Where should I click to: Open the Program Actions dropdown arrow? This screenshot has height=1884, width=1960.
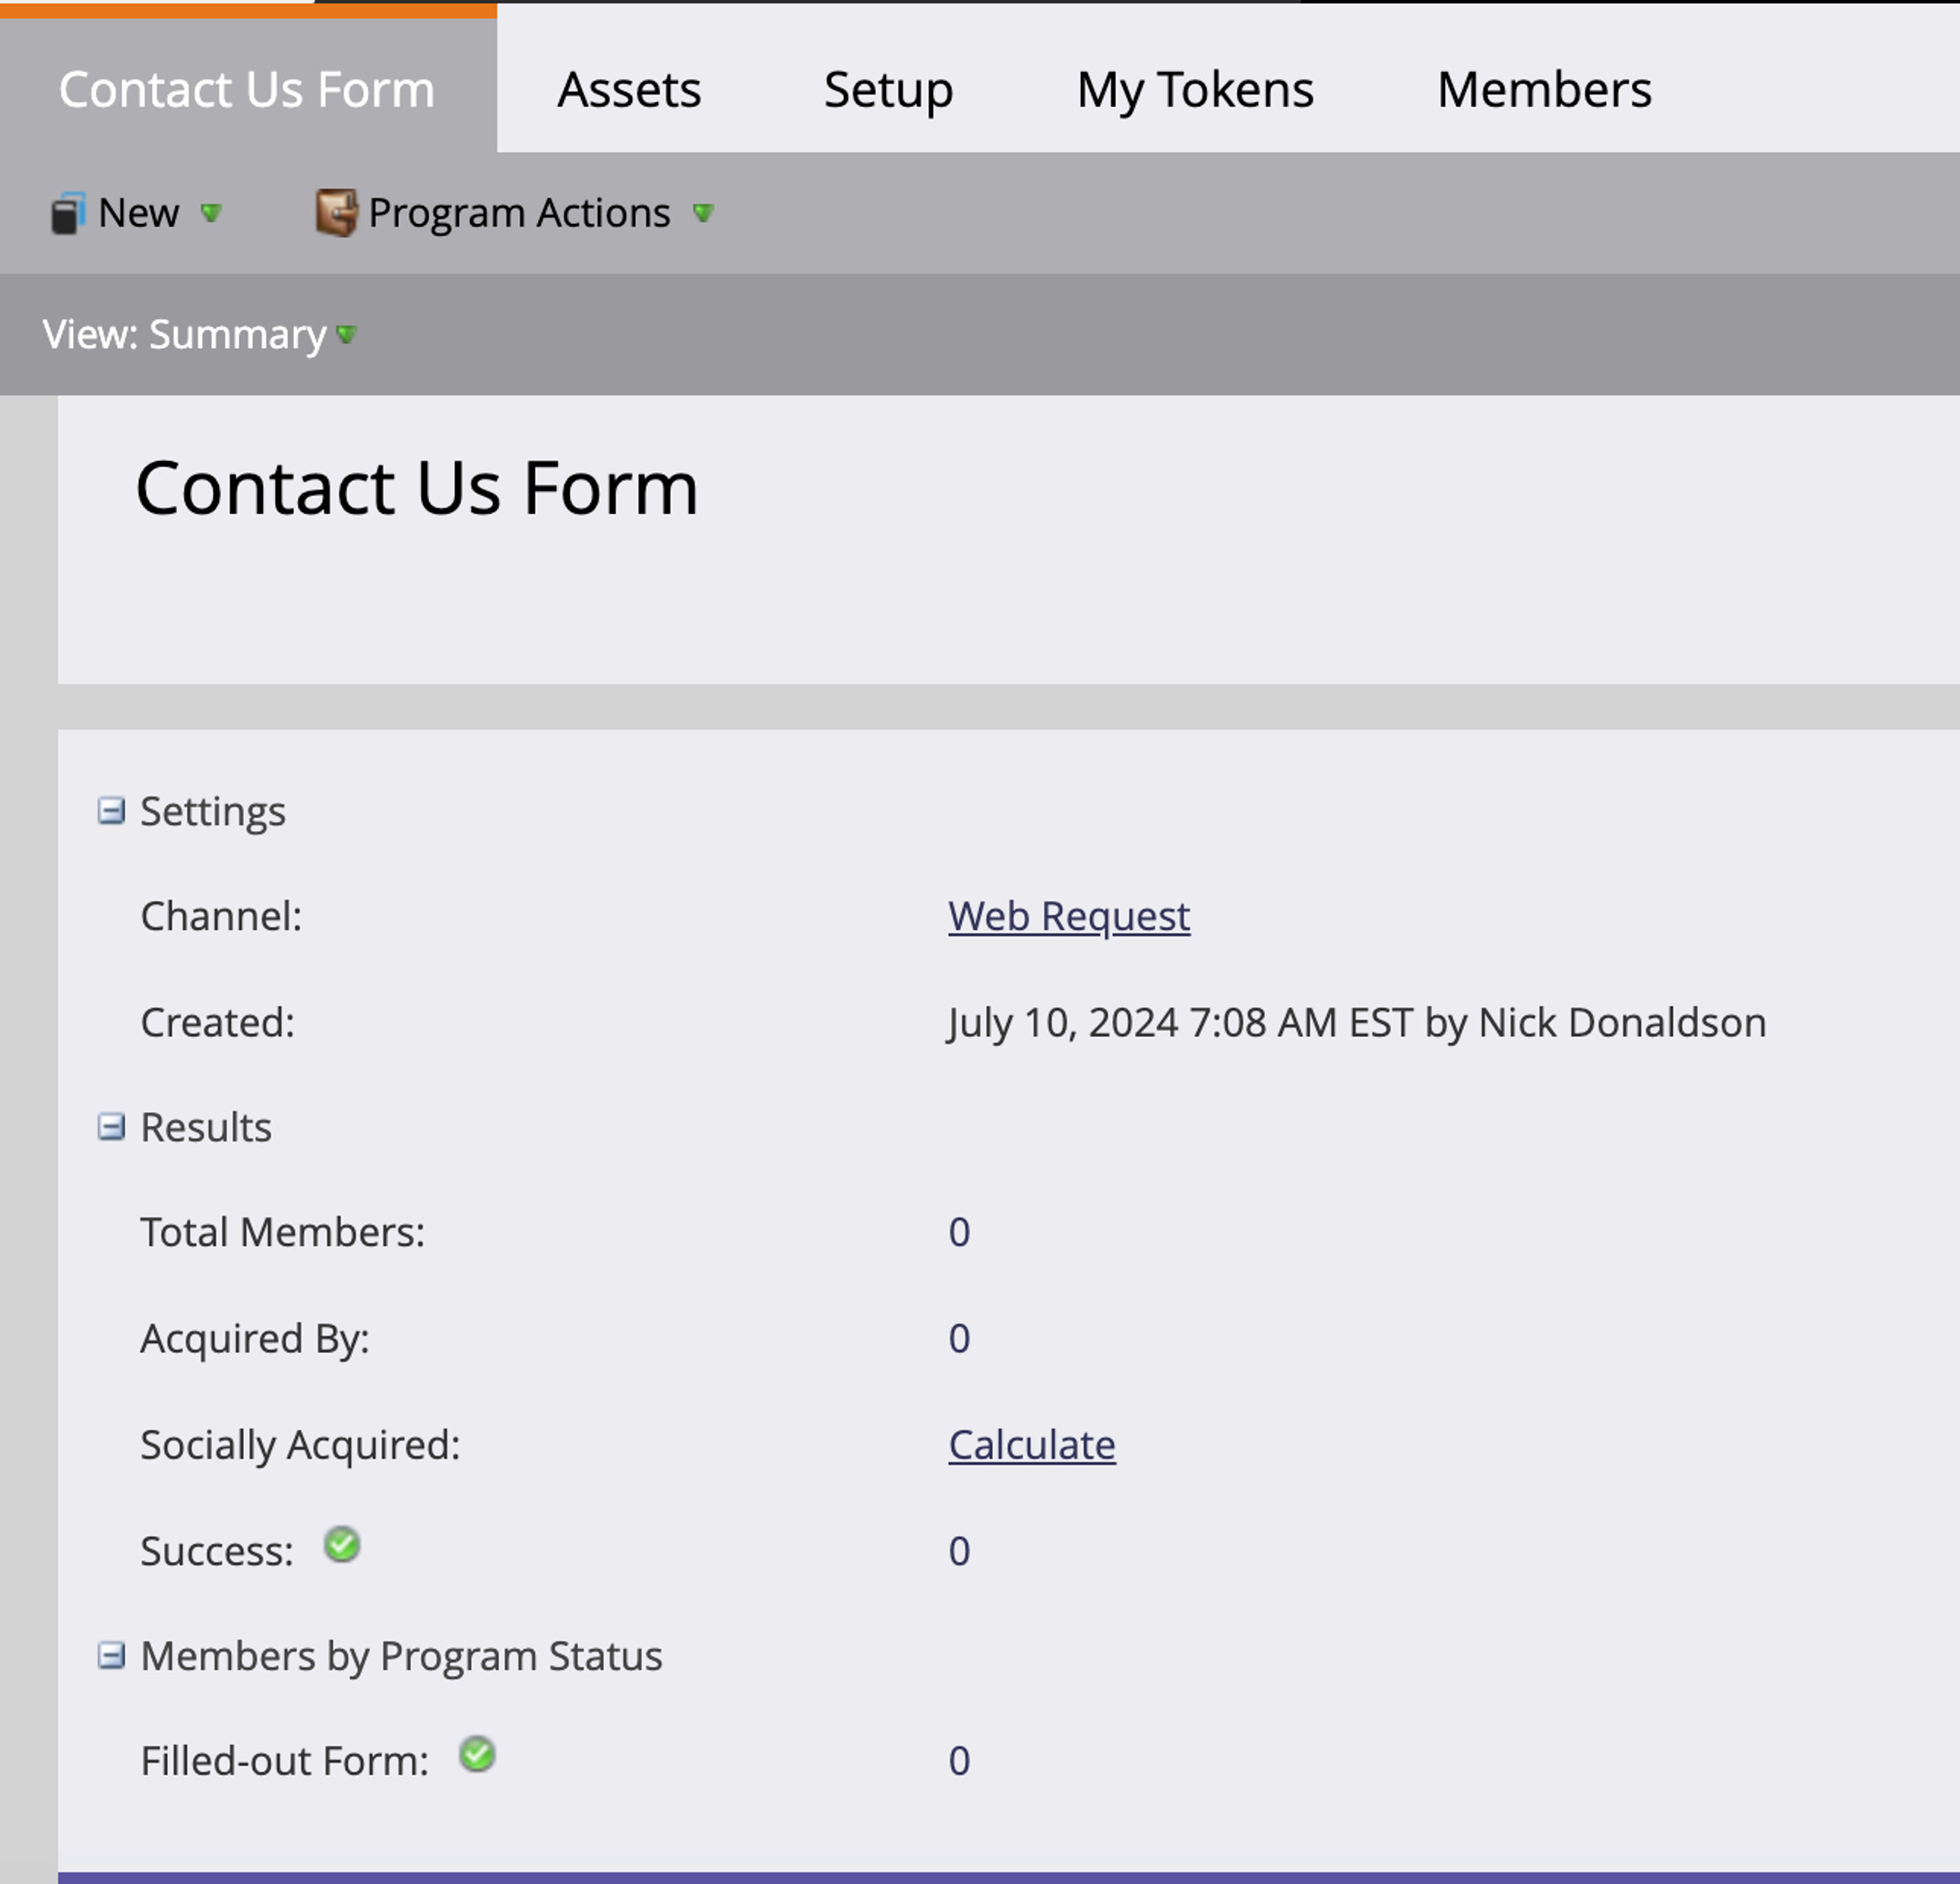coord(703,213)
